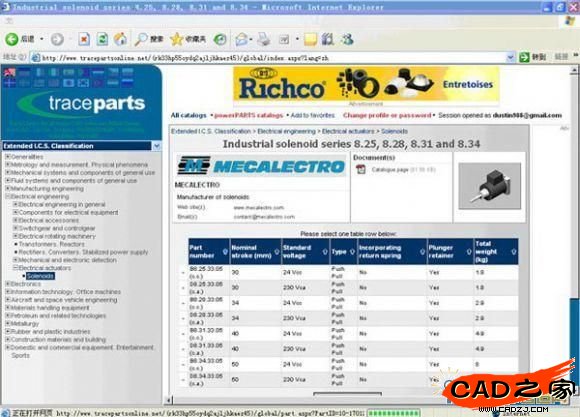The width and height of the screenshot is (580, 417).
Task: Open the Favorites star
Action: coord(176,39)
